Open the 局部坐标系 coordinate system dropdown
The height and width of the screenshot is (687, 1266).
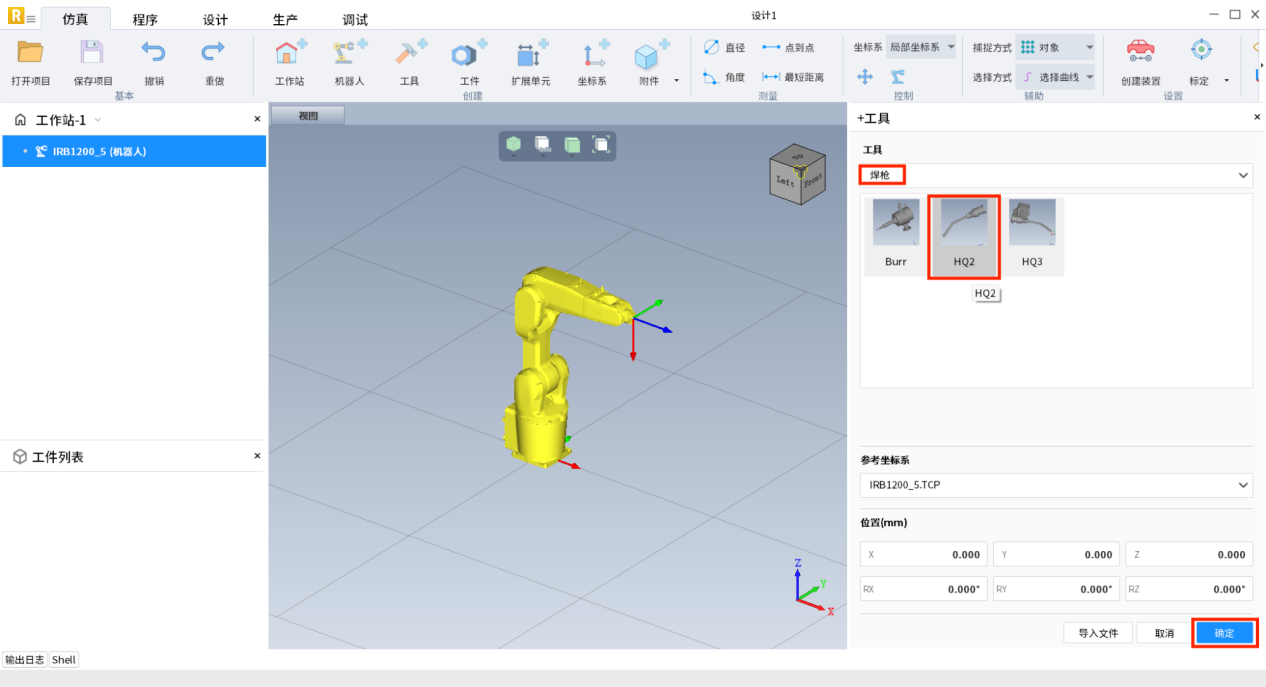pyautogui.click(x=921, y=47)
